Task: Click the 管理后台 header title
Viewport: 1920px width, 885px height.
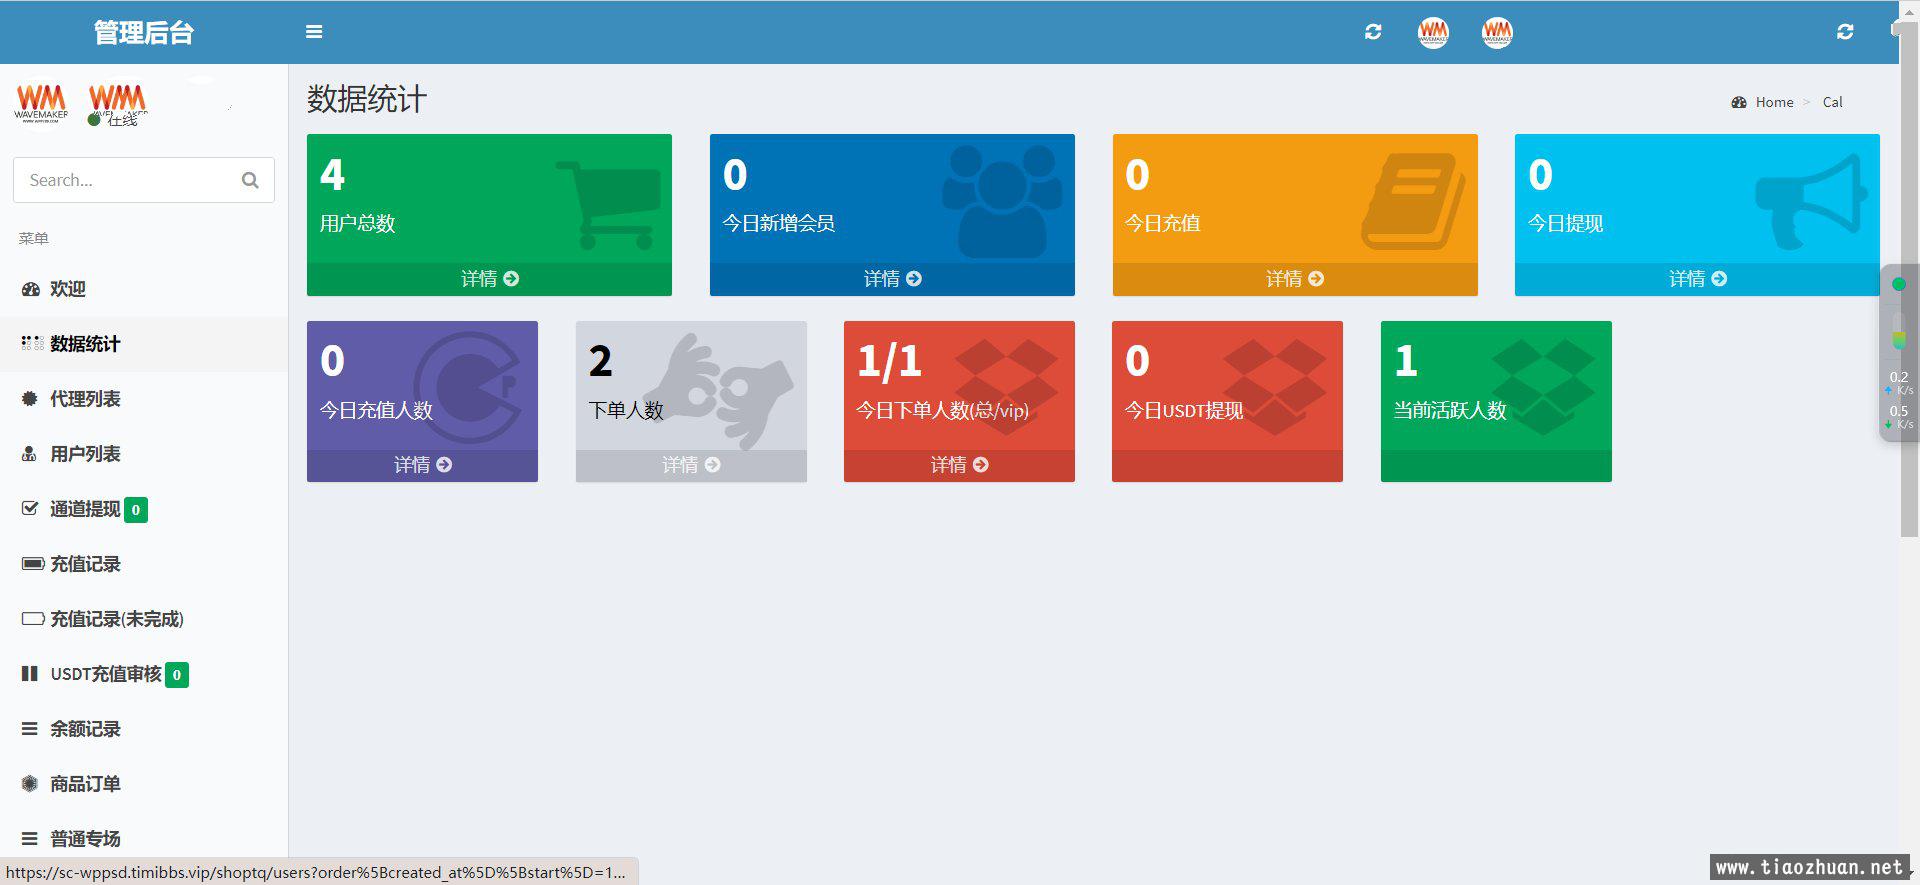Action: [x=144, y=32]
